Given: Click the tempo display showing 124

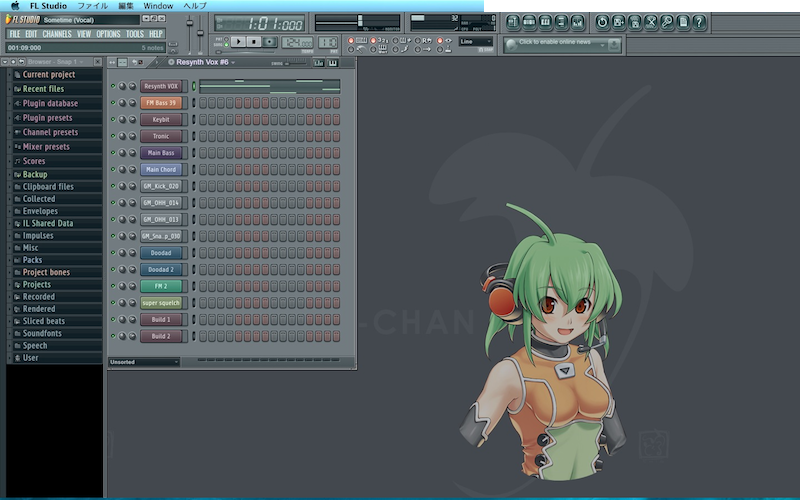Looking at the screenshot, I should tap(297, 42).
